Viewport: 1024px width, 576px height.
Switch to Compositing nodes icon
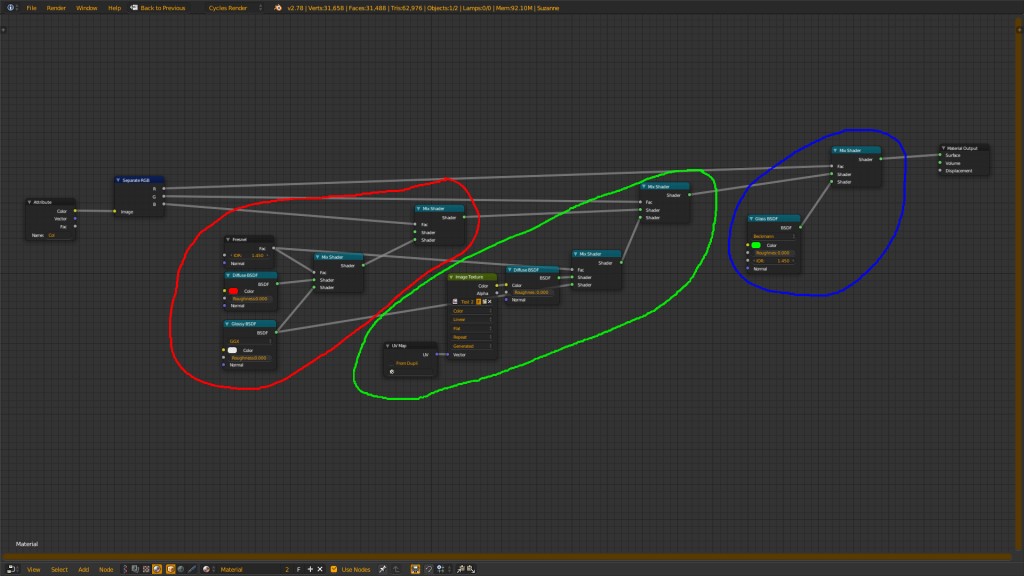[135, 567]
